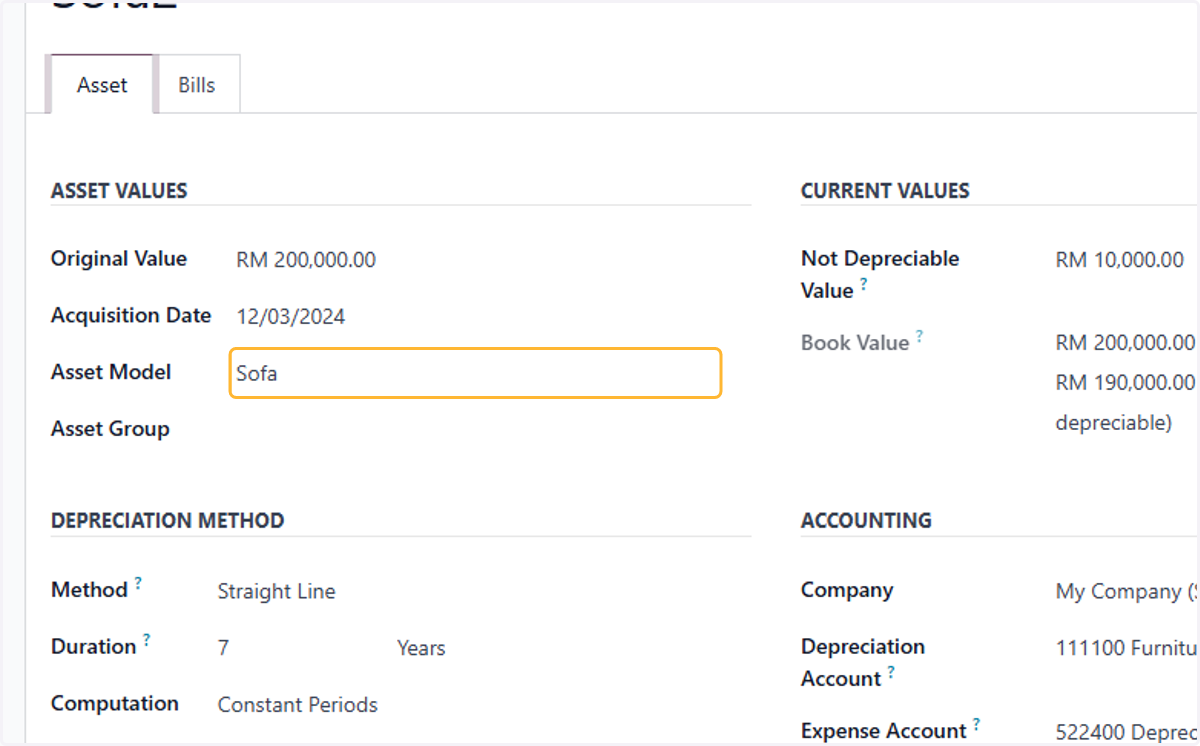Click the DEPRECIATION METHOD section heading

pos(168,521)
